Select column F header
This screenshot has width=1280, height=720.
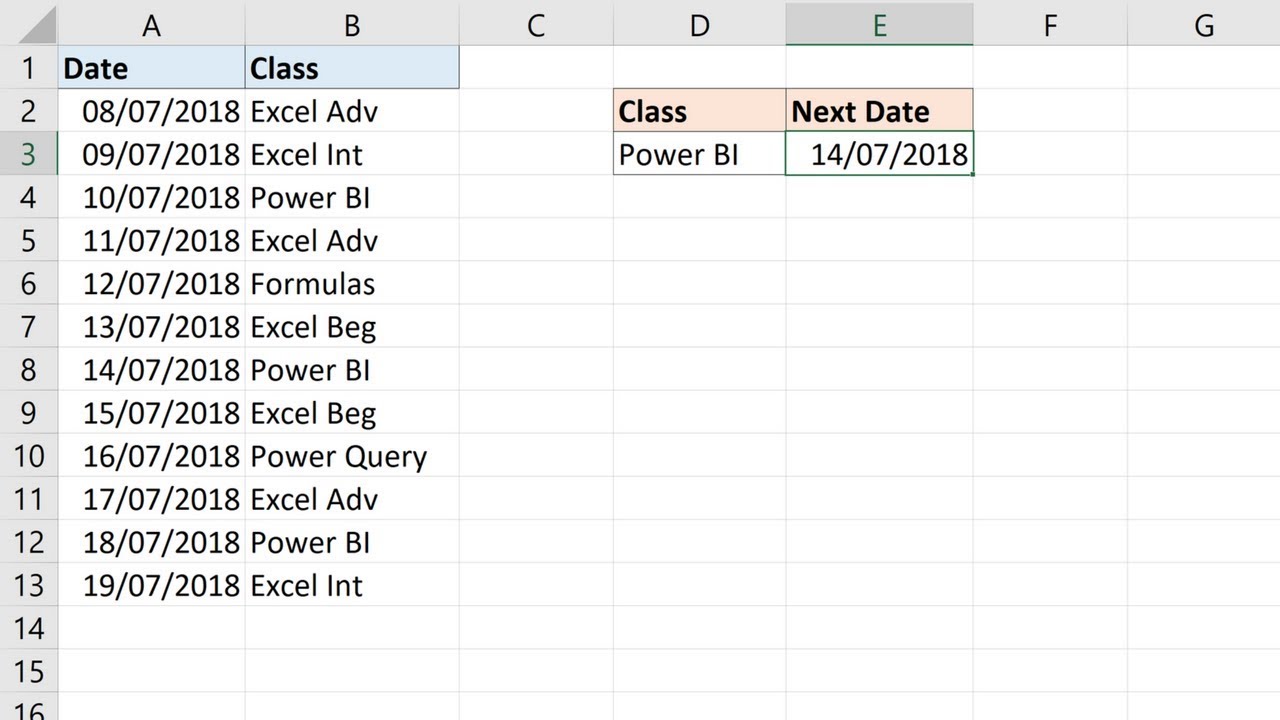(x=1050, y=25)
